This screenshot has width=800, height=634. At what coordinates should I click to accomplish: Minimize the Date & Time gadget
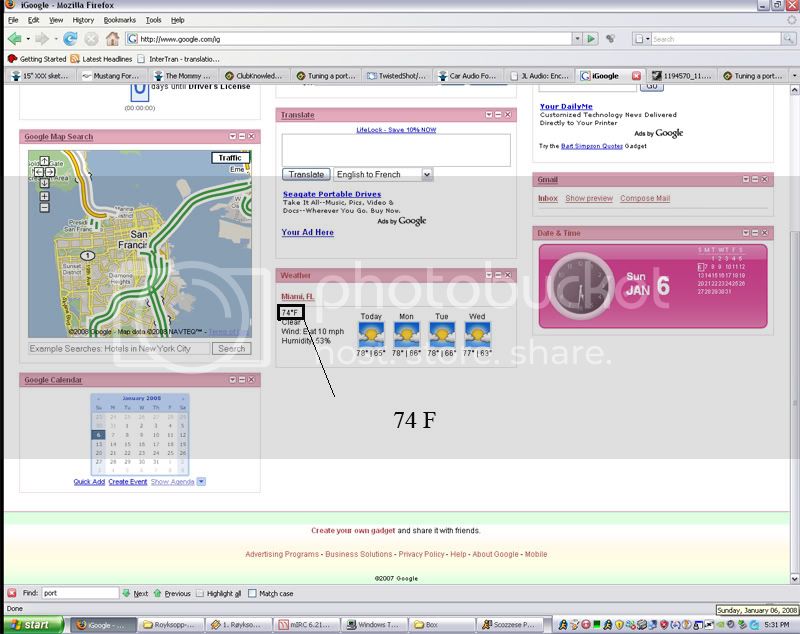pyautogui.click(x=755, y=233)
